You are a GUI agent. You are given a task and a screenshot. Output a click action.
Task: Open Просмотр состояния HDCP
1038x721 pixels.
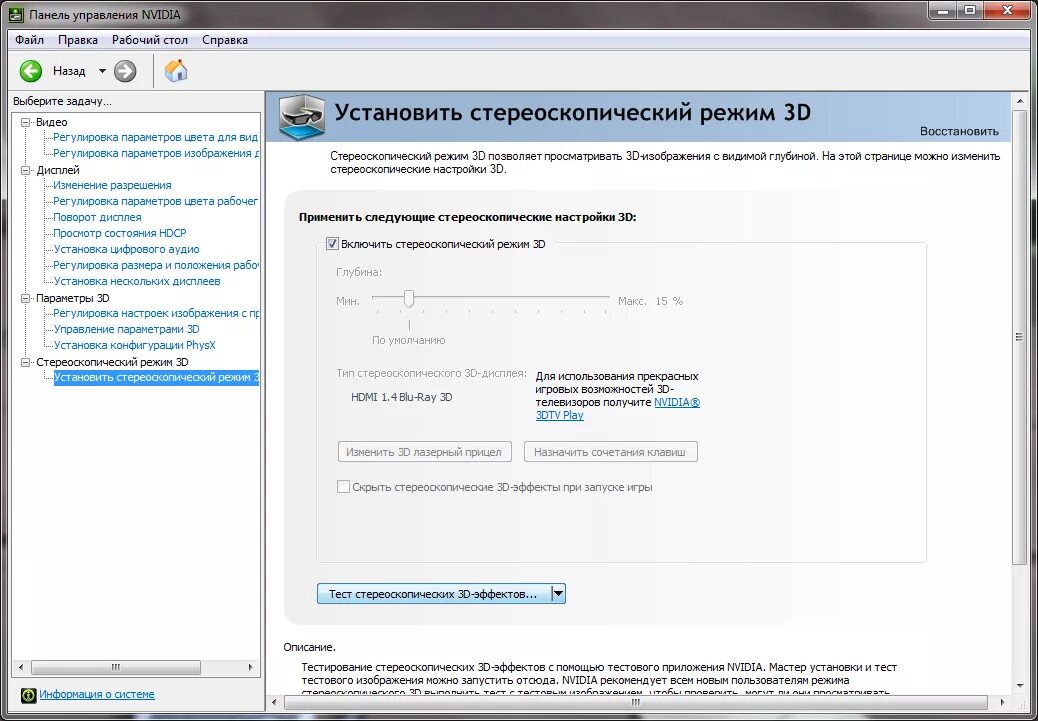[120, 233]
